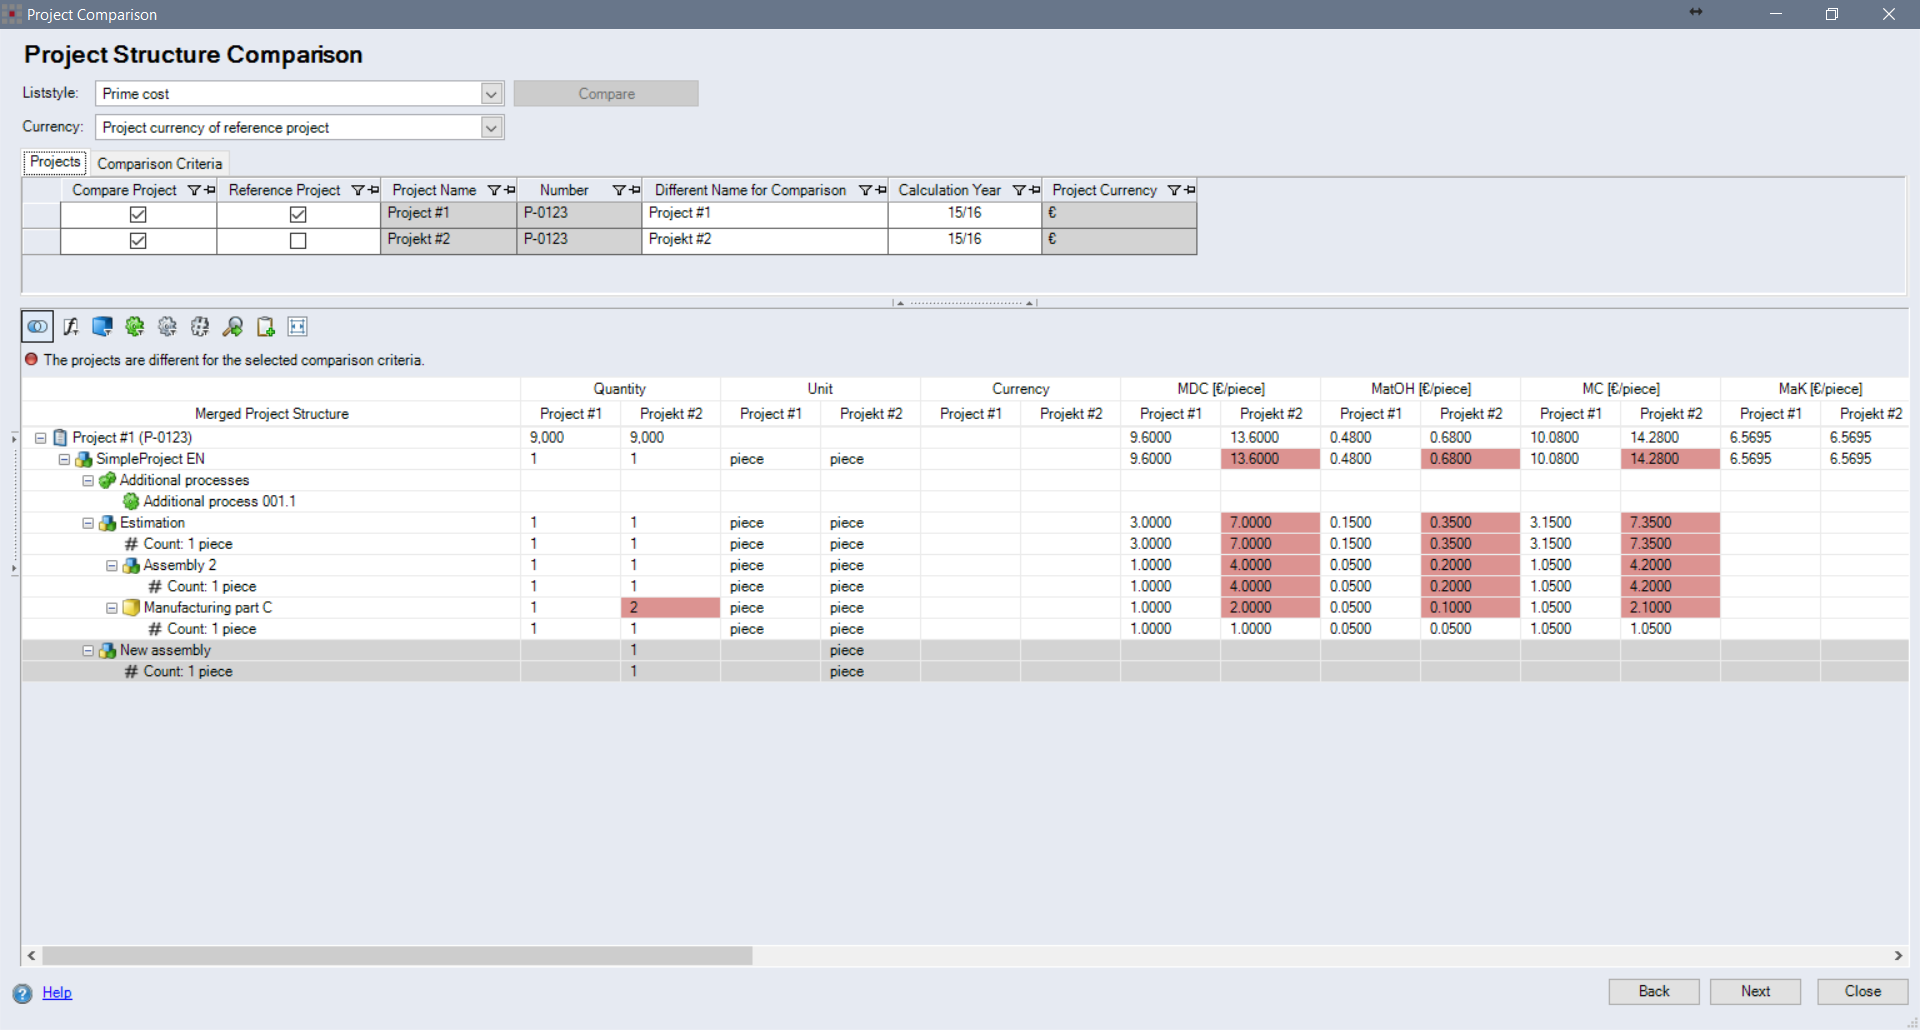The image size is (1920, 1030).
Task: Select the red highlighted quantity cell 2
Action: pos(670,608)
